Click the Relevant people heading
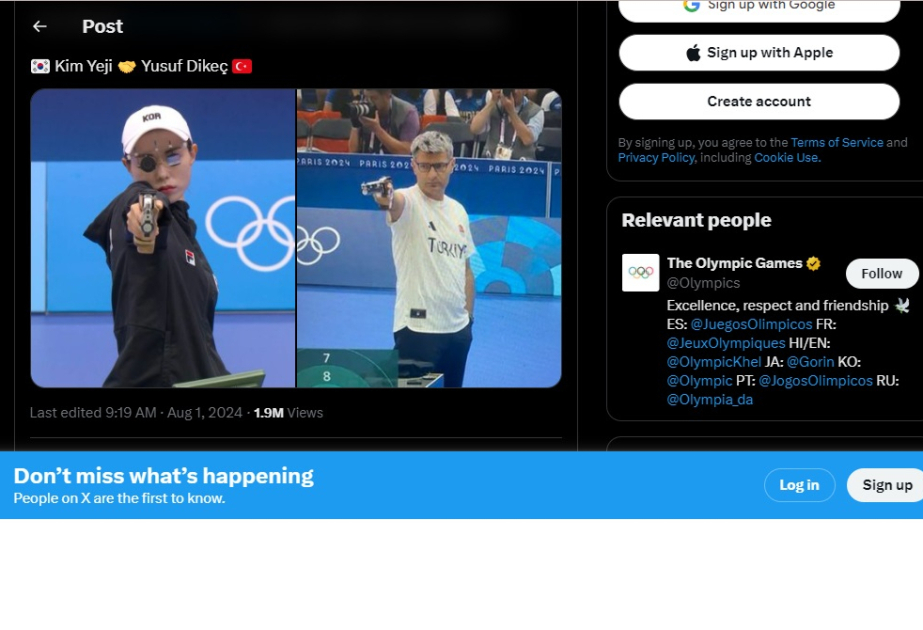The height and width of the screenshot is (630, 923). (696, 220)
